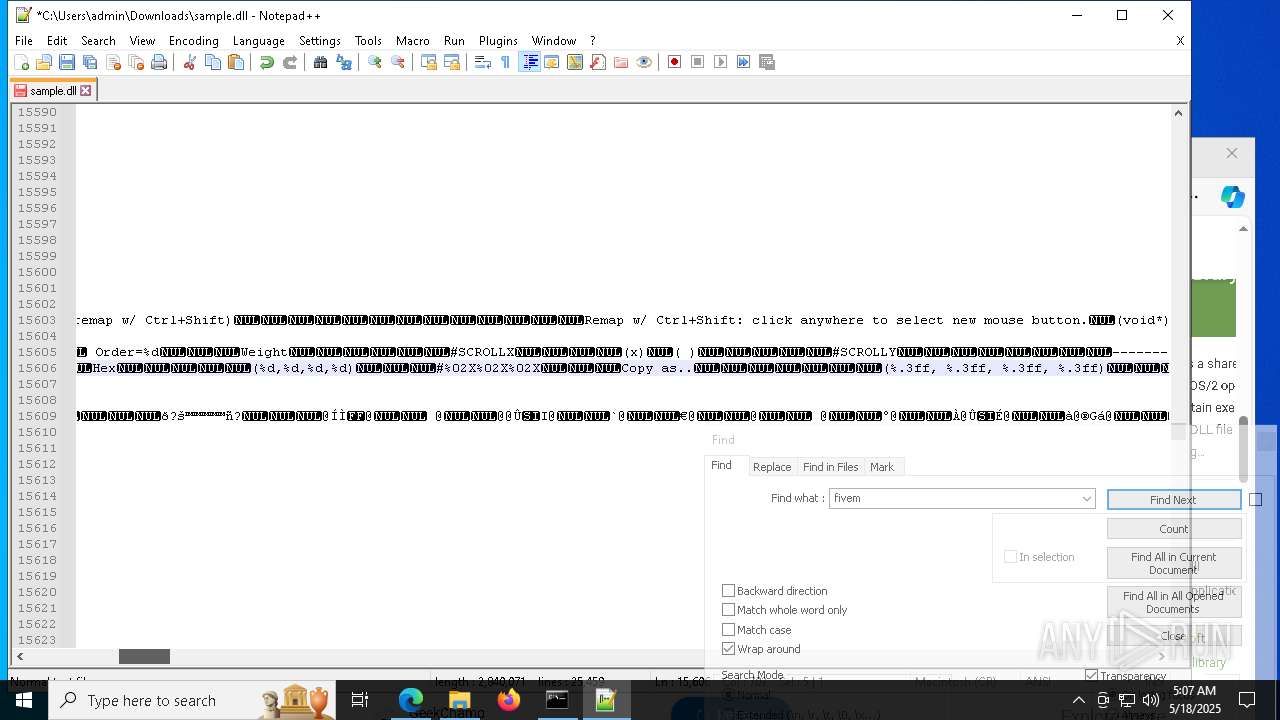Screen dimensions: 1280x720
Task: Toggle the indent guide toolbar icon
Action: coord(529,62)
